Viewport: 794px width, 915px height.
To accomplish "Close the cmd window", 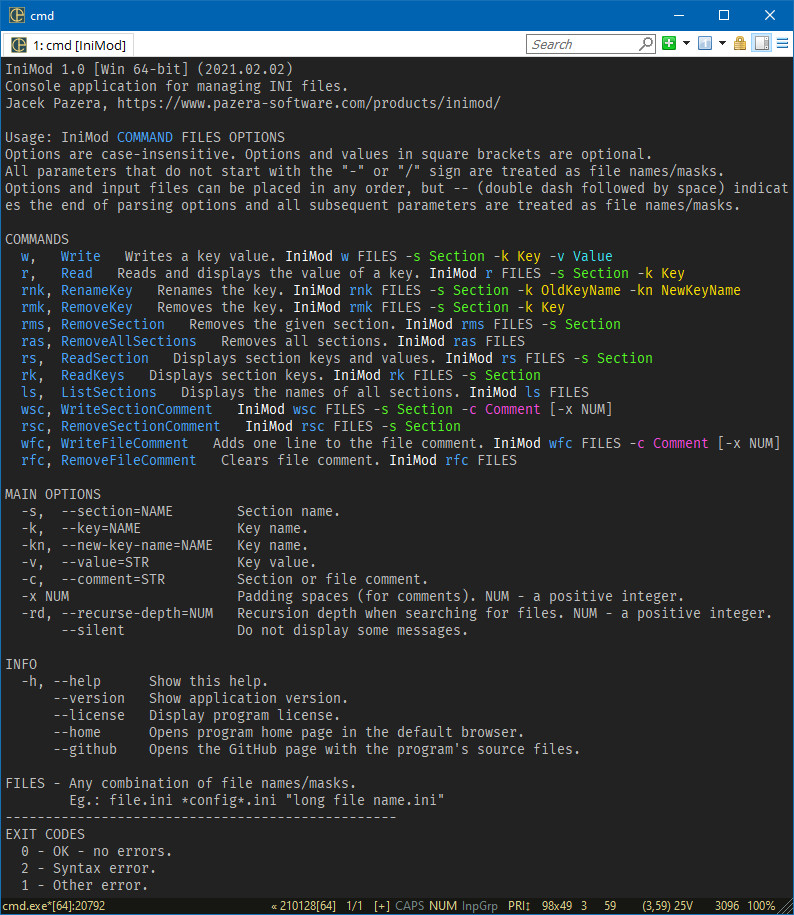I will (770, 15).
